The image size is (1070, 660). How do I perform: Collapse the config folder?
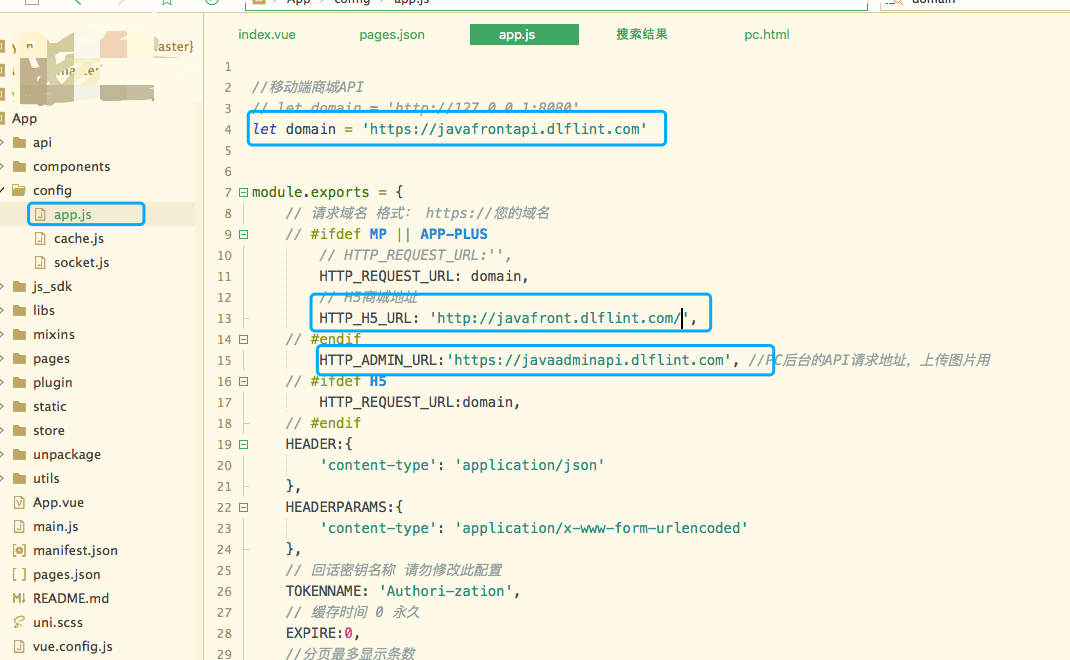(x=3, y=190)
